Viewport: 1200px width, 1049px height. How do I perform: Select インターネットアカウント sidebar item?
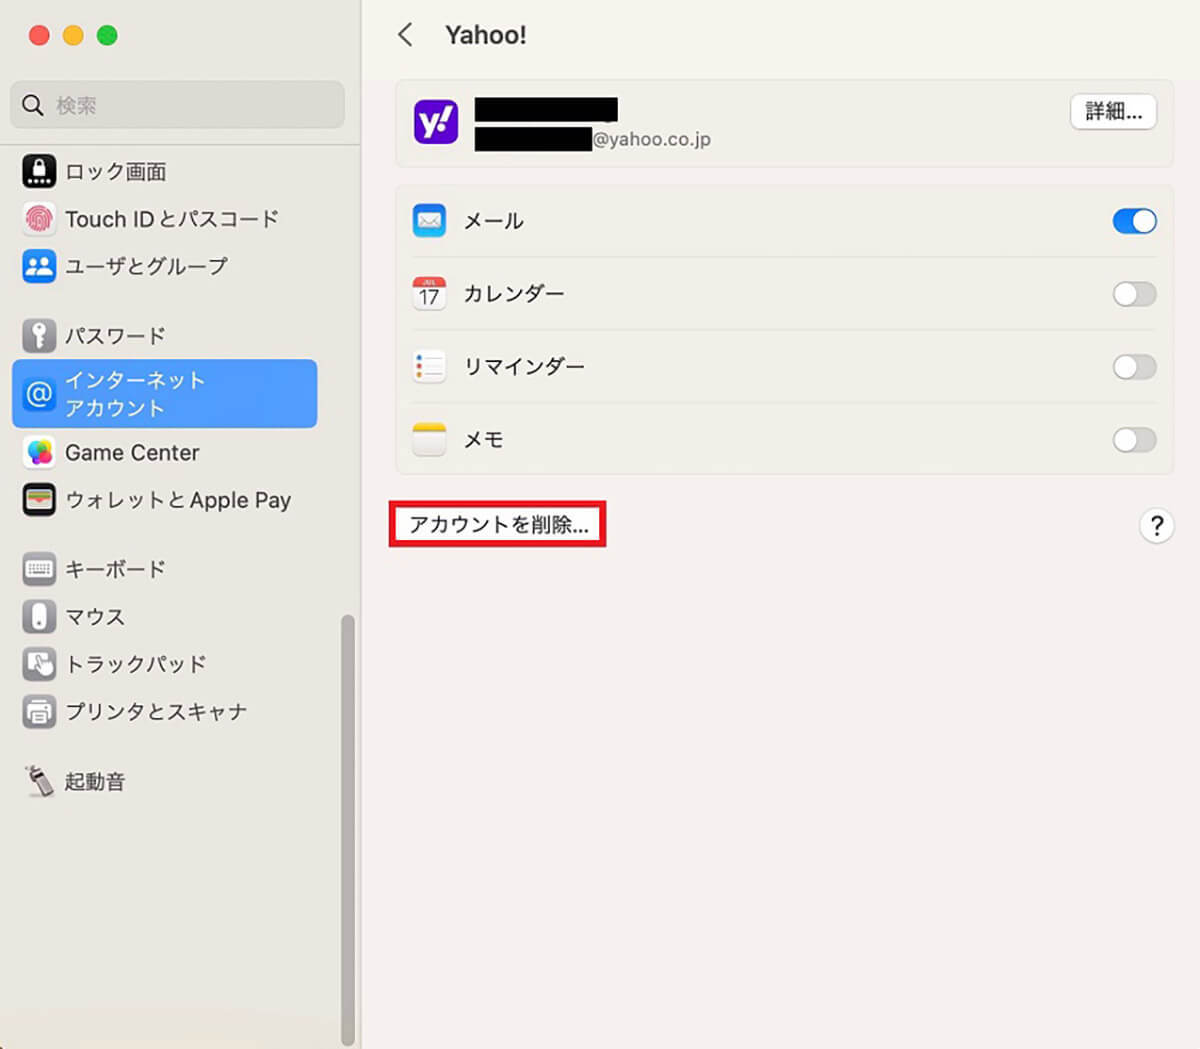[165, 394]
